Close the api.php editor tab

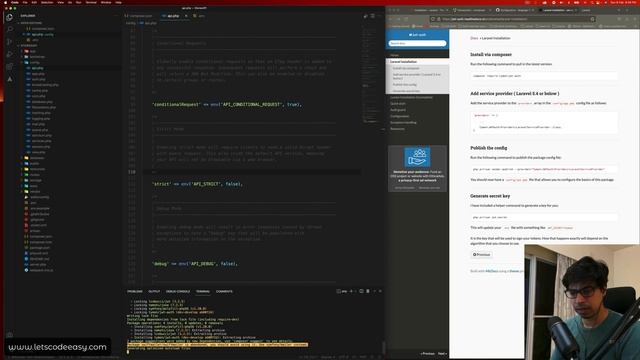[x=186, y=16]
